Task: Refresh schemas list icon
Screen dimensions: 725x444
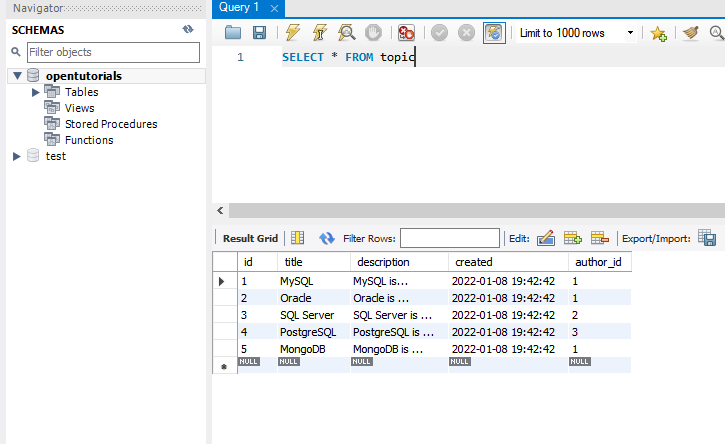Action: (x=188, y=30)
